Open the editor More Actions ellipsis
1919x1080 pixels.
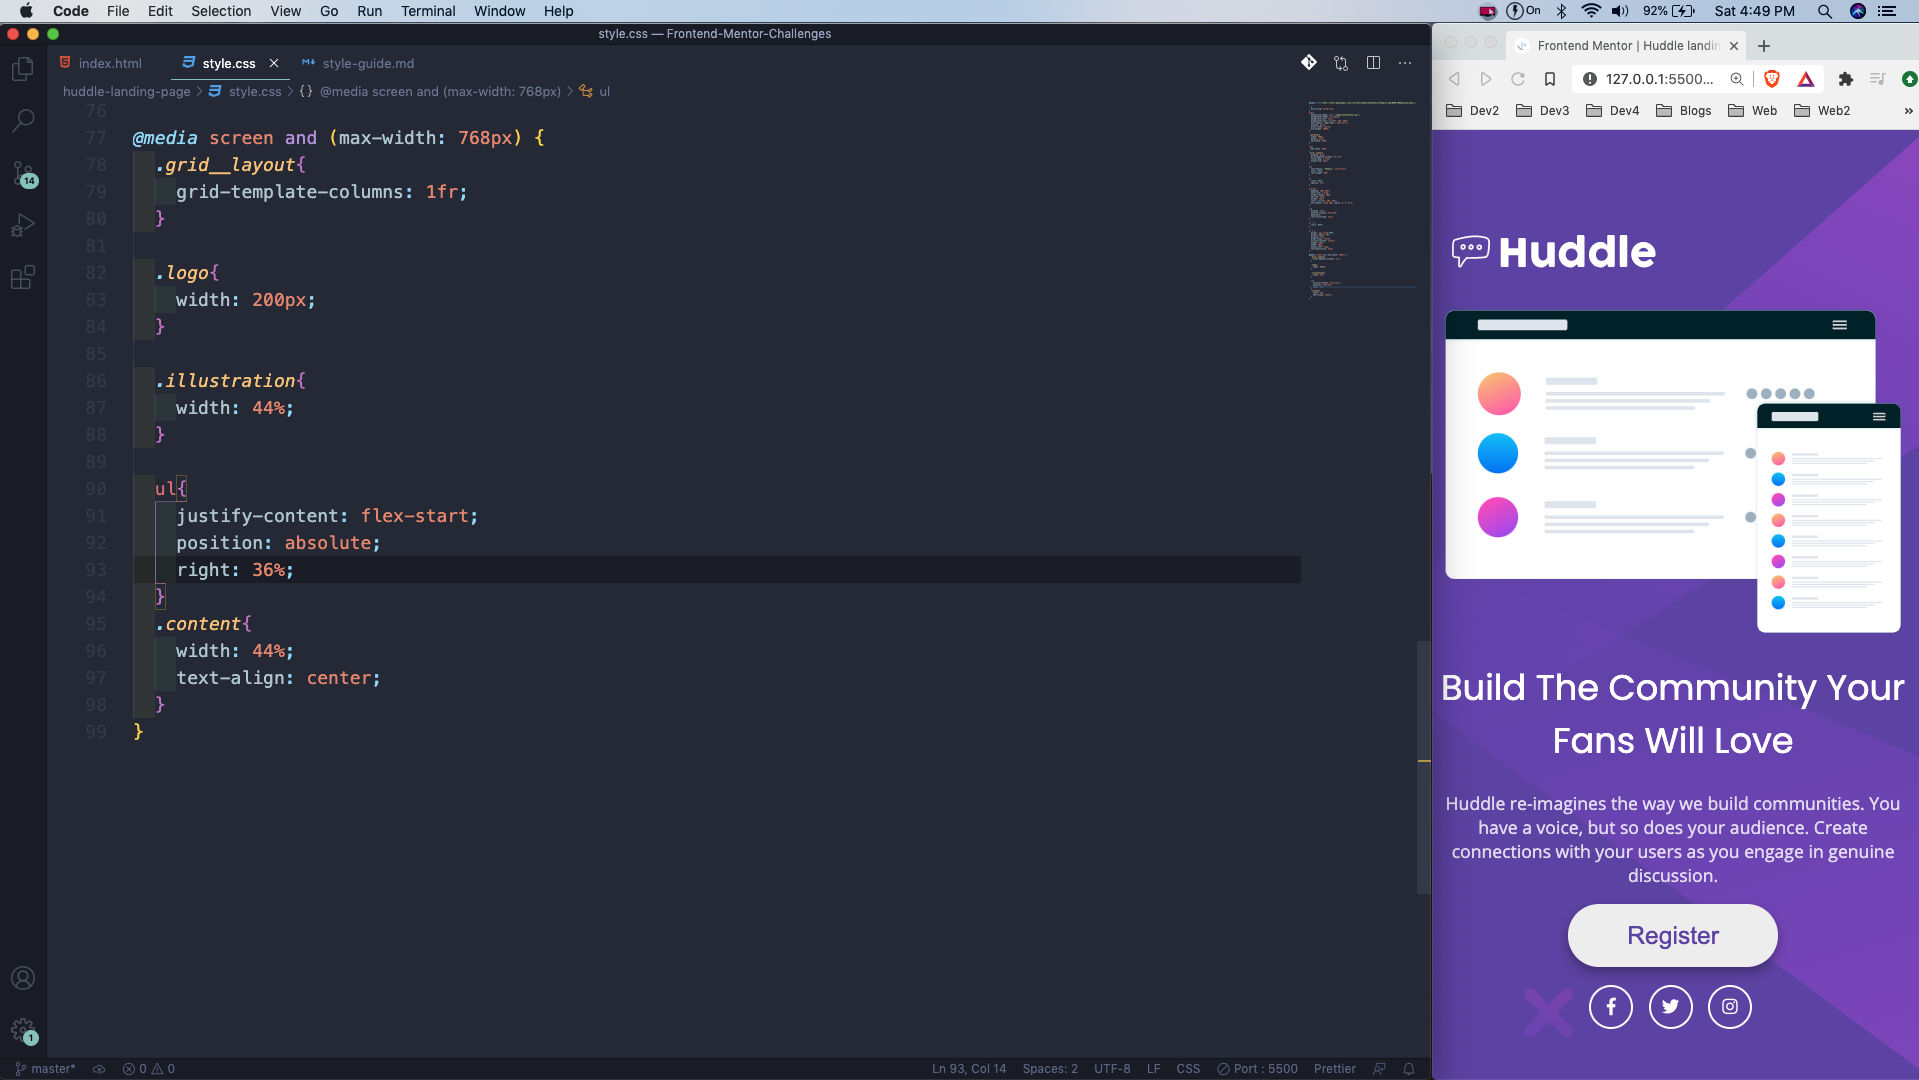click(x=1405, y=63)
